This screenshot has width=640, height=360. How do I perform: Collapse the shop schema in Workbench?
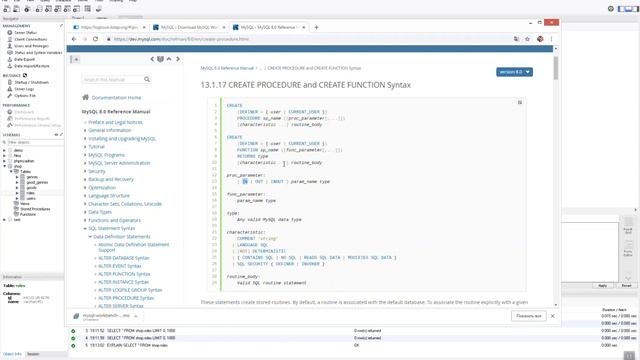tap(4, 166)
